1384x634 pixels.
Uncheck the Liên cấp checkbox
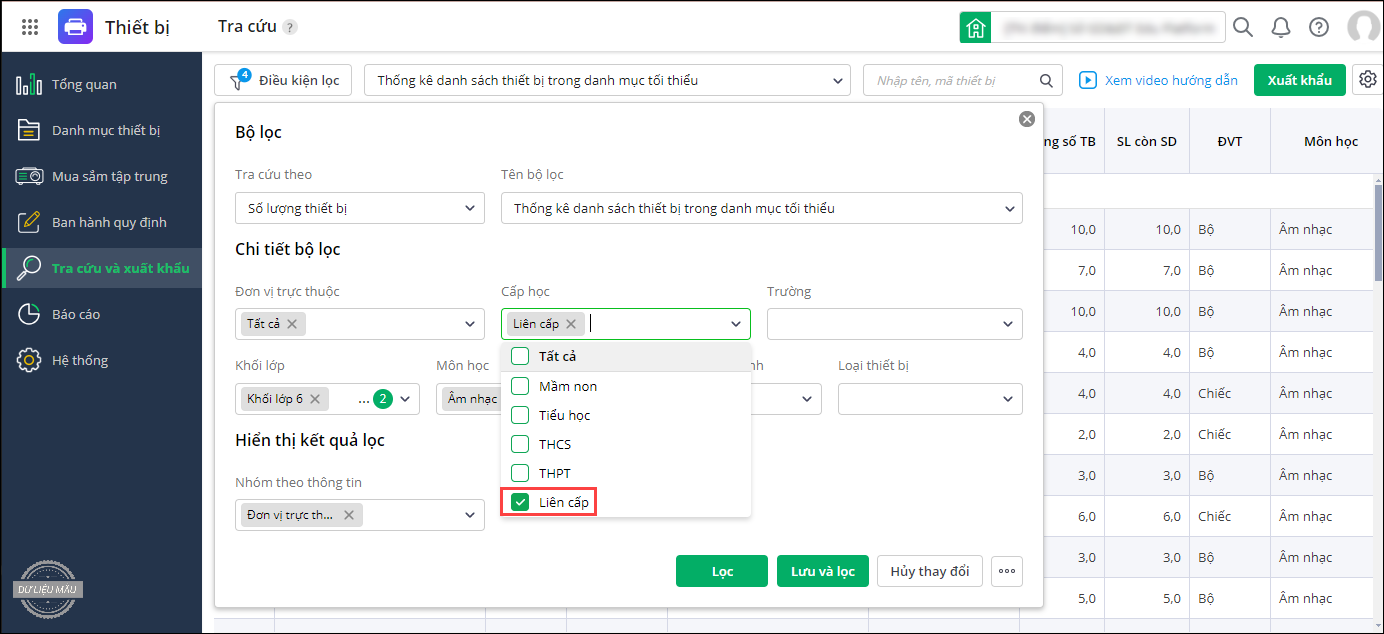(520, 502)
